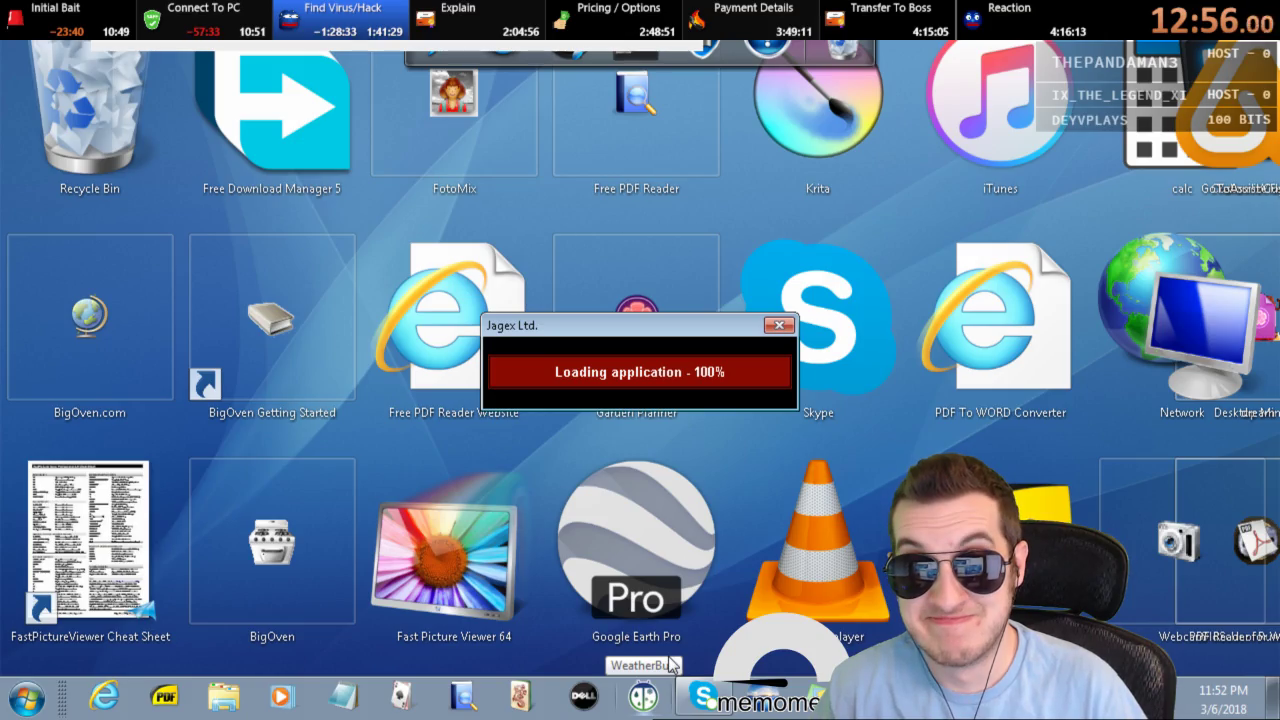Open the yellow PDF app on the taskbar
1280x720 pixels.
[x=164, y=696]
